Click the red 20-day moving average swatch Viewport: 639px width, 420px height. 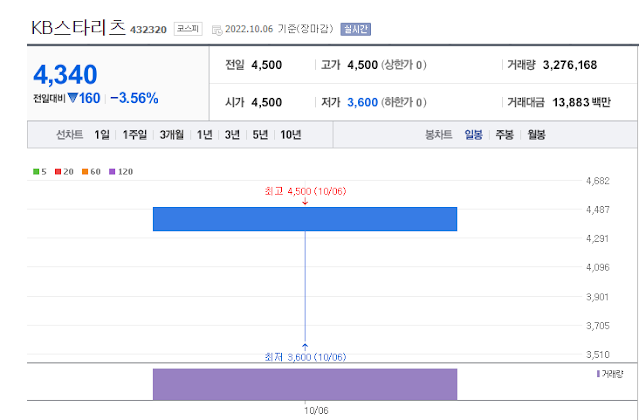click(58, 172)
